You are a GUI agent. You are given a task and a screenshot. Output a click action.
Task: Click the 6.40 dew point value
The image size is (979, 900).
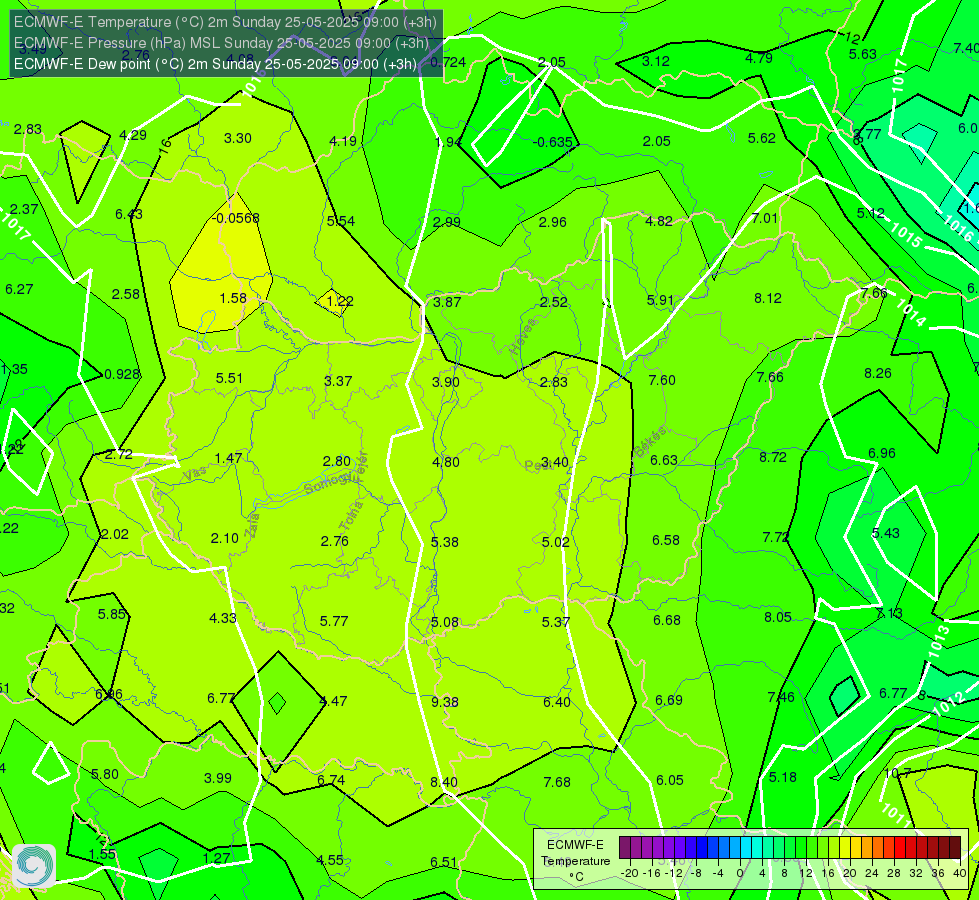[x=556, y=703]
